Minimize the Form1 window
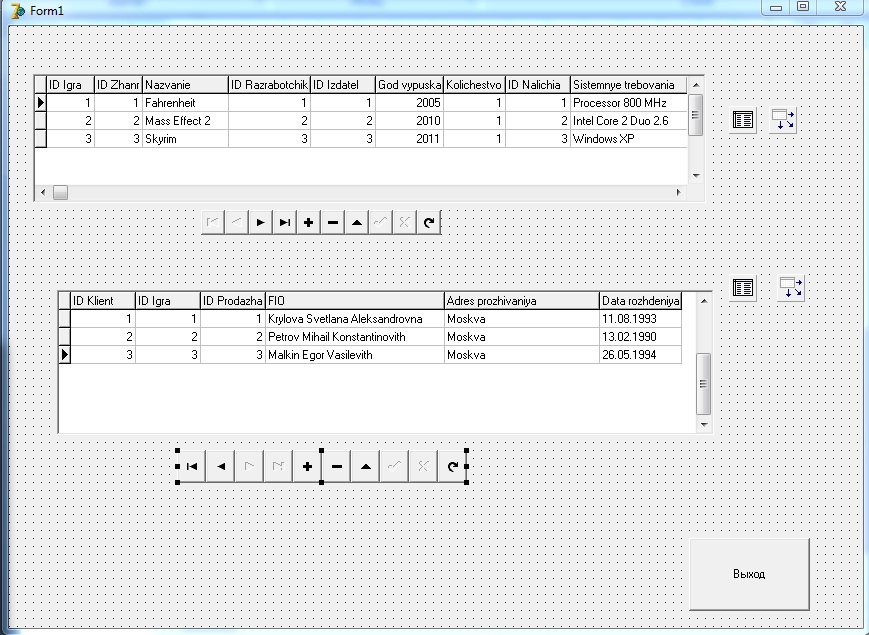869x635 pixels. click(x=776, y=8)
